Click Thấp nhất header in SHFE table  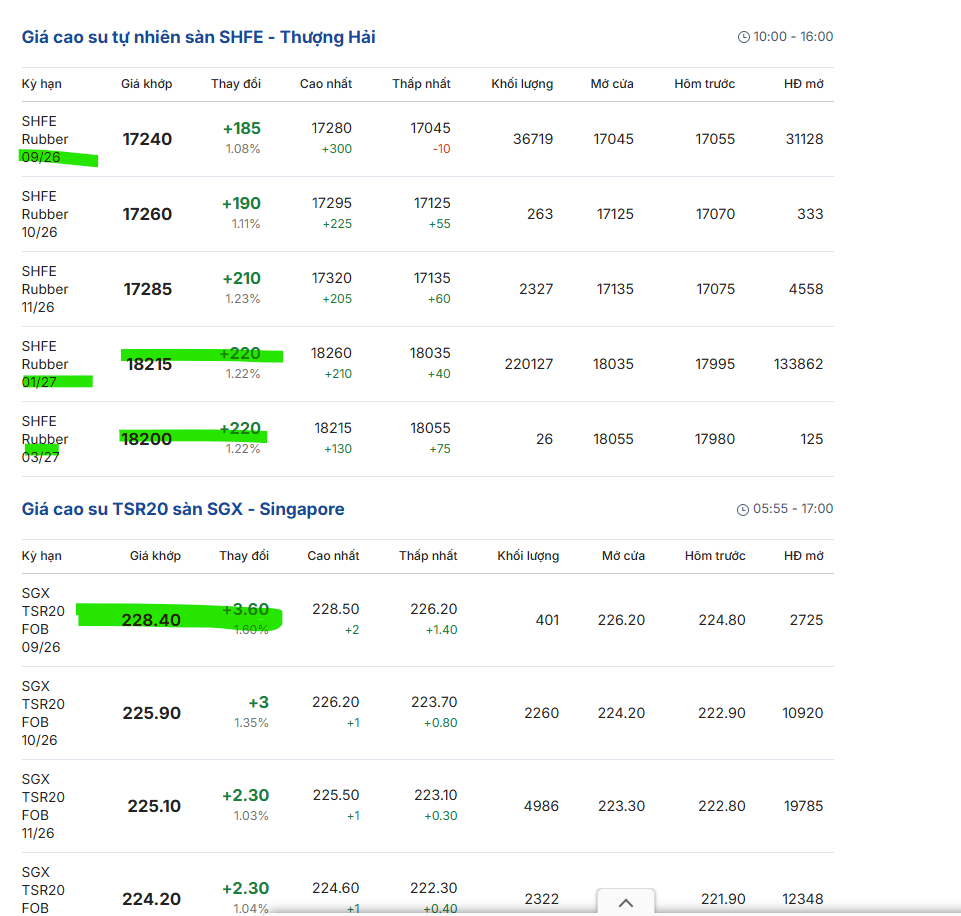[422, 84]
